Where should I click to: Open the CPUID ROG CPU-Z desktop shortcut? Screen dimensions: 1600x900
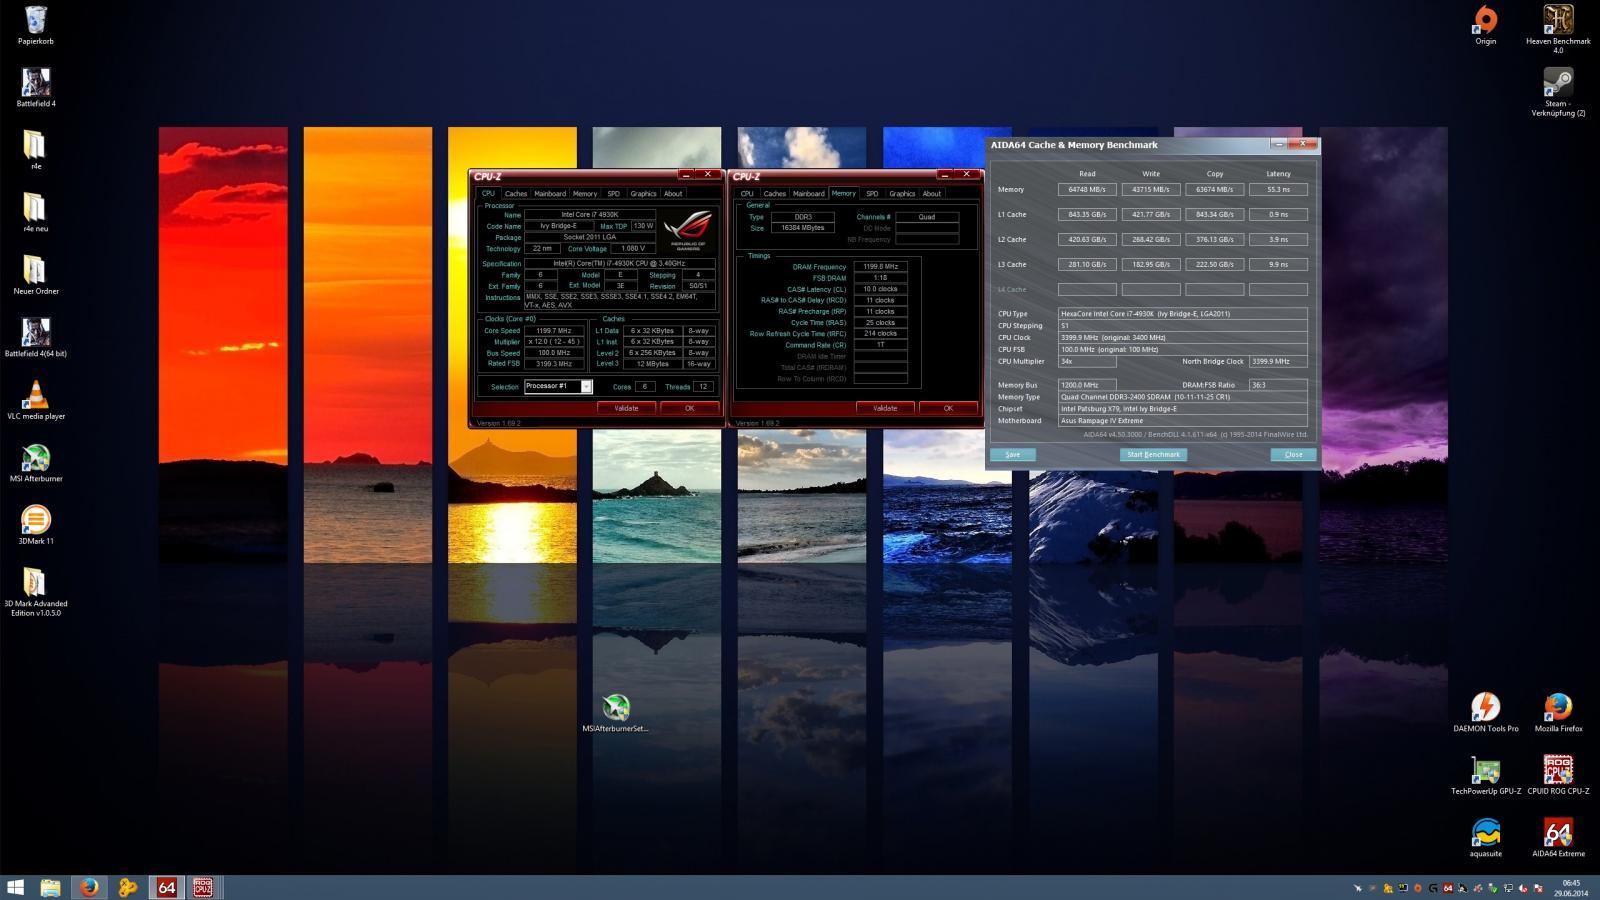point(1558,776)
